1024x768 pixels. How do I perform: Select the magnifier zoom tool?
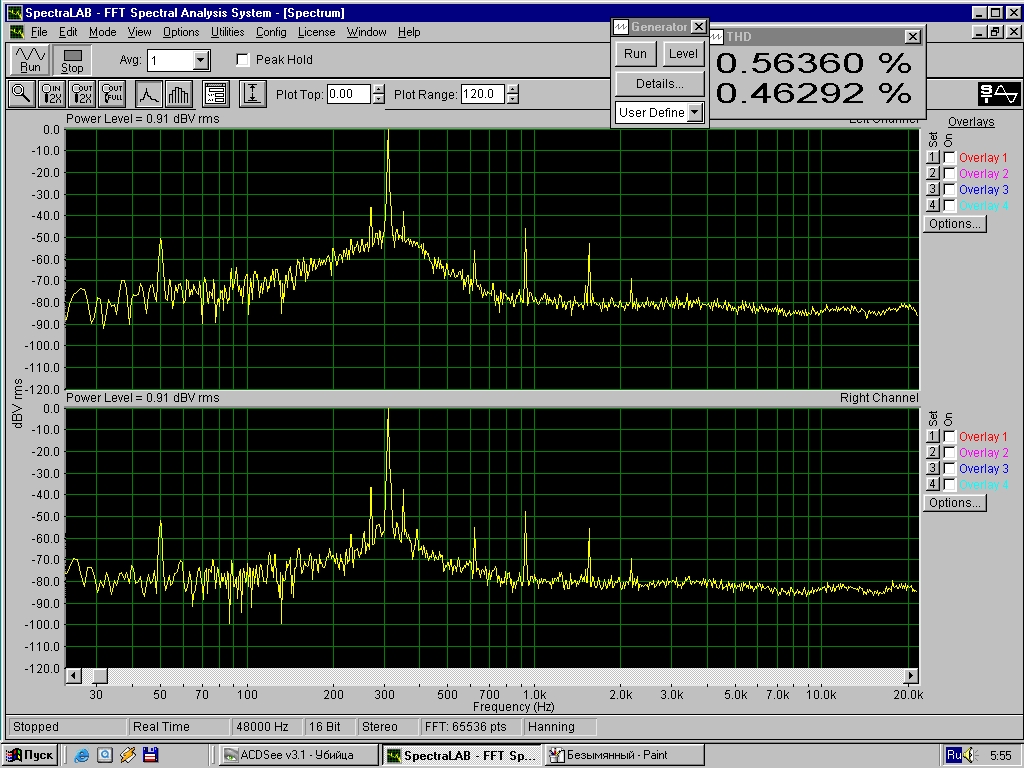point(21,94)
